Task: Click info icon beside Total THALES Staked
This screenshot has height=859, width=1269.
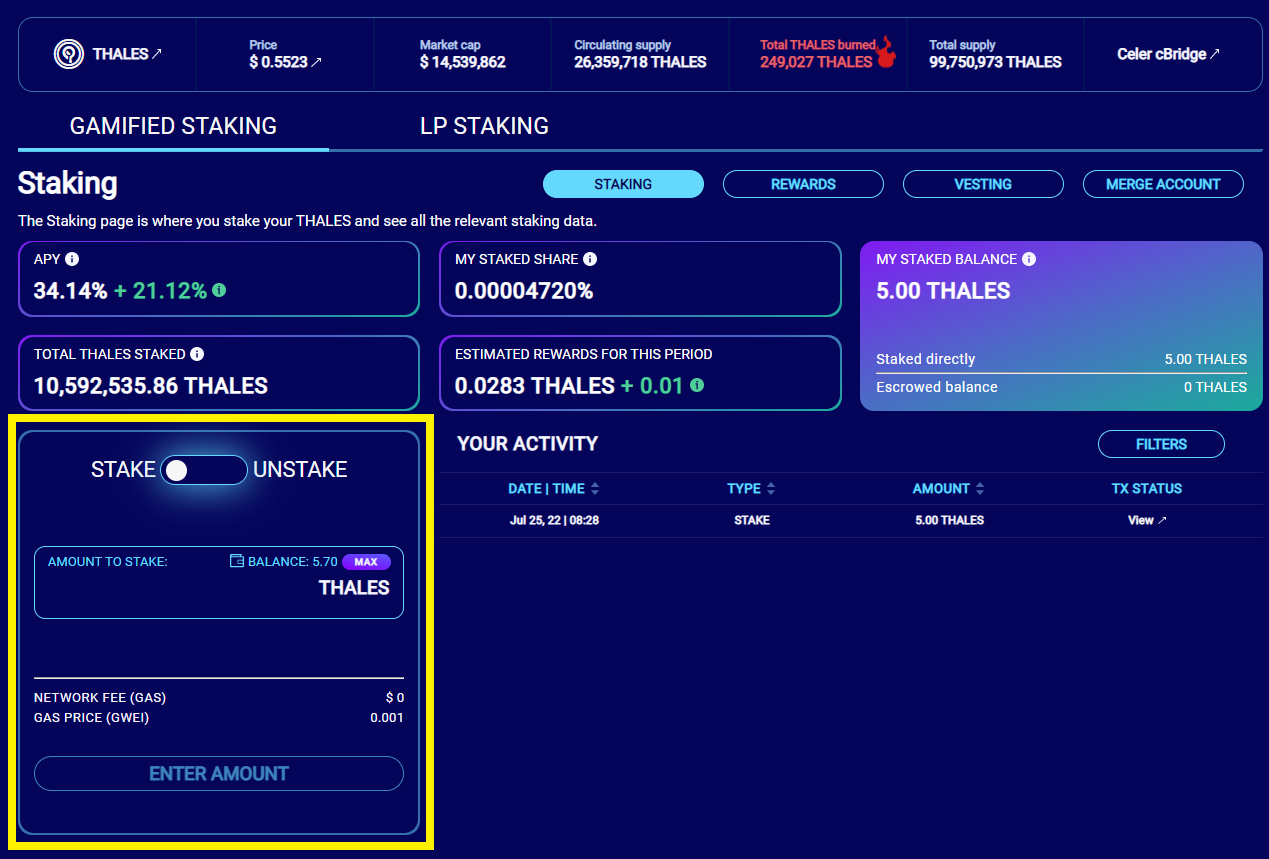Action: point(197,354)
